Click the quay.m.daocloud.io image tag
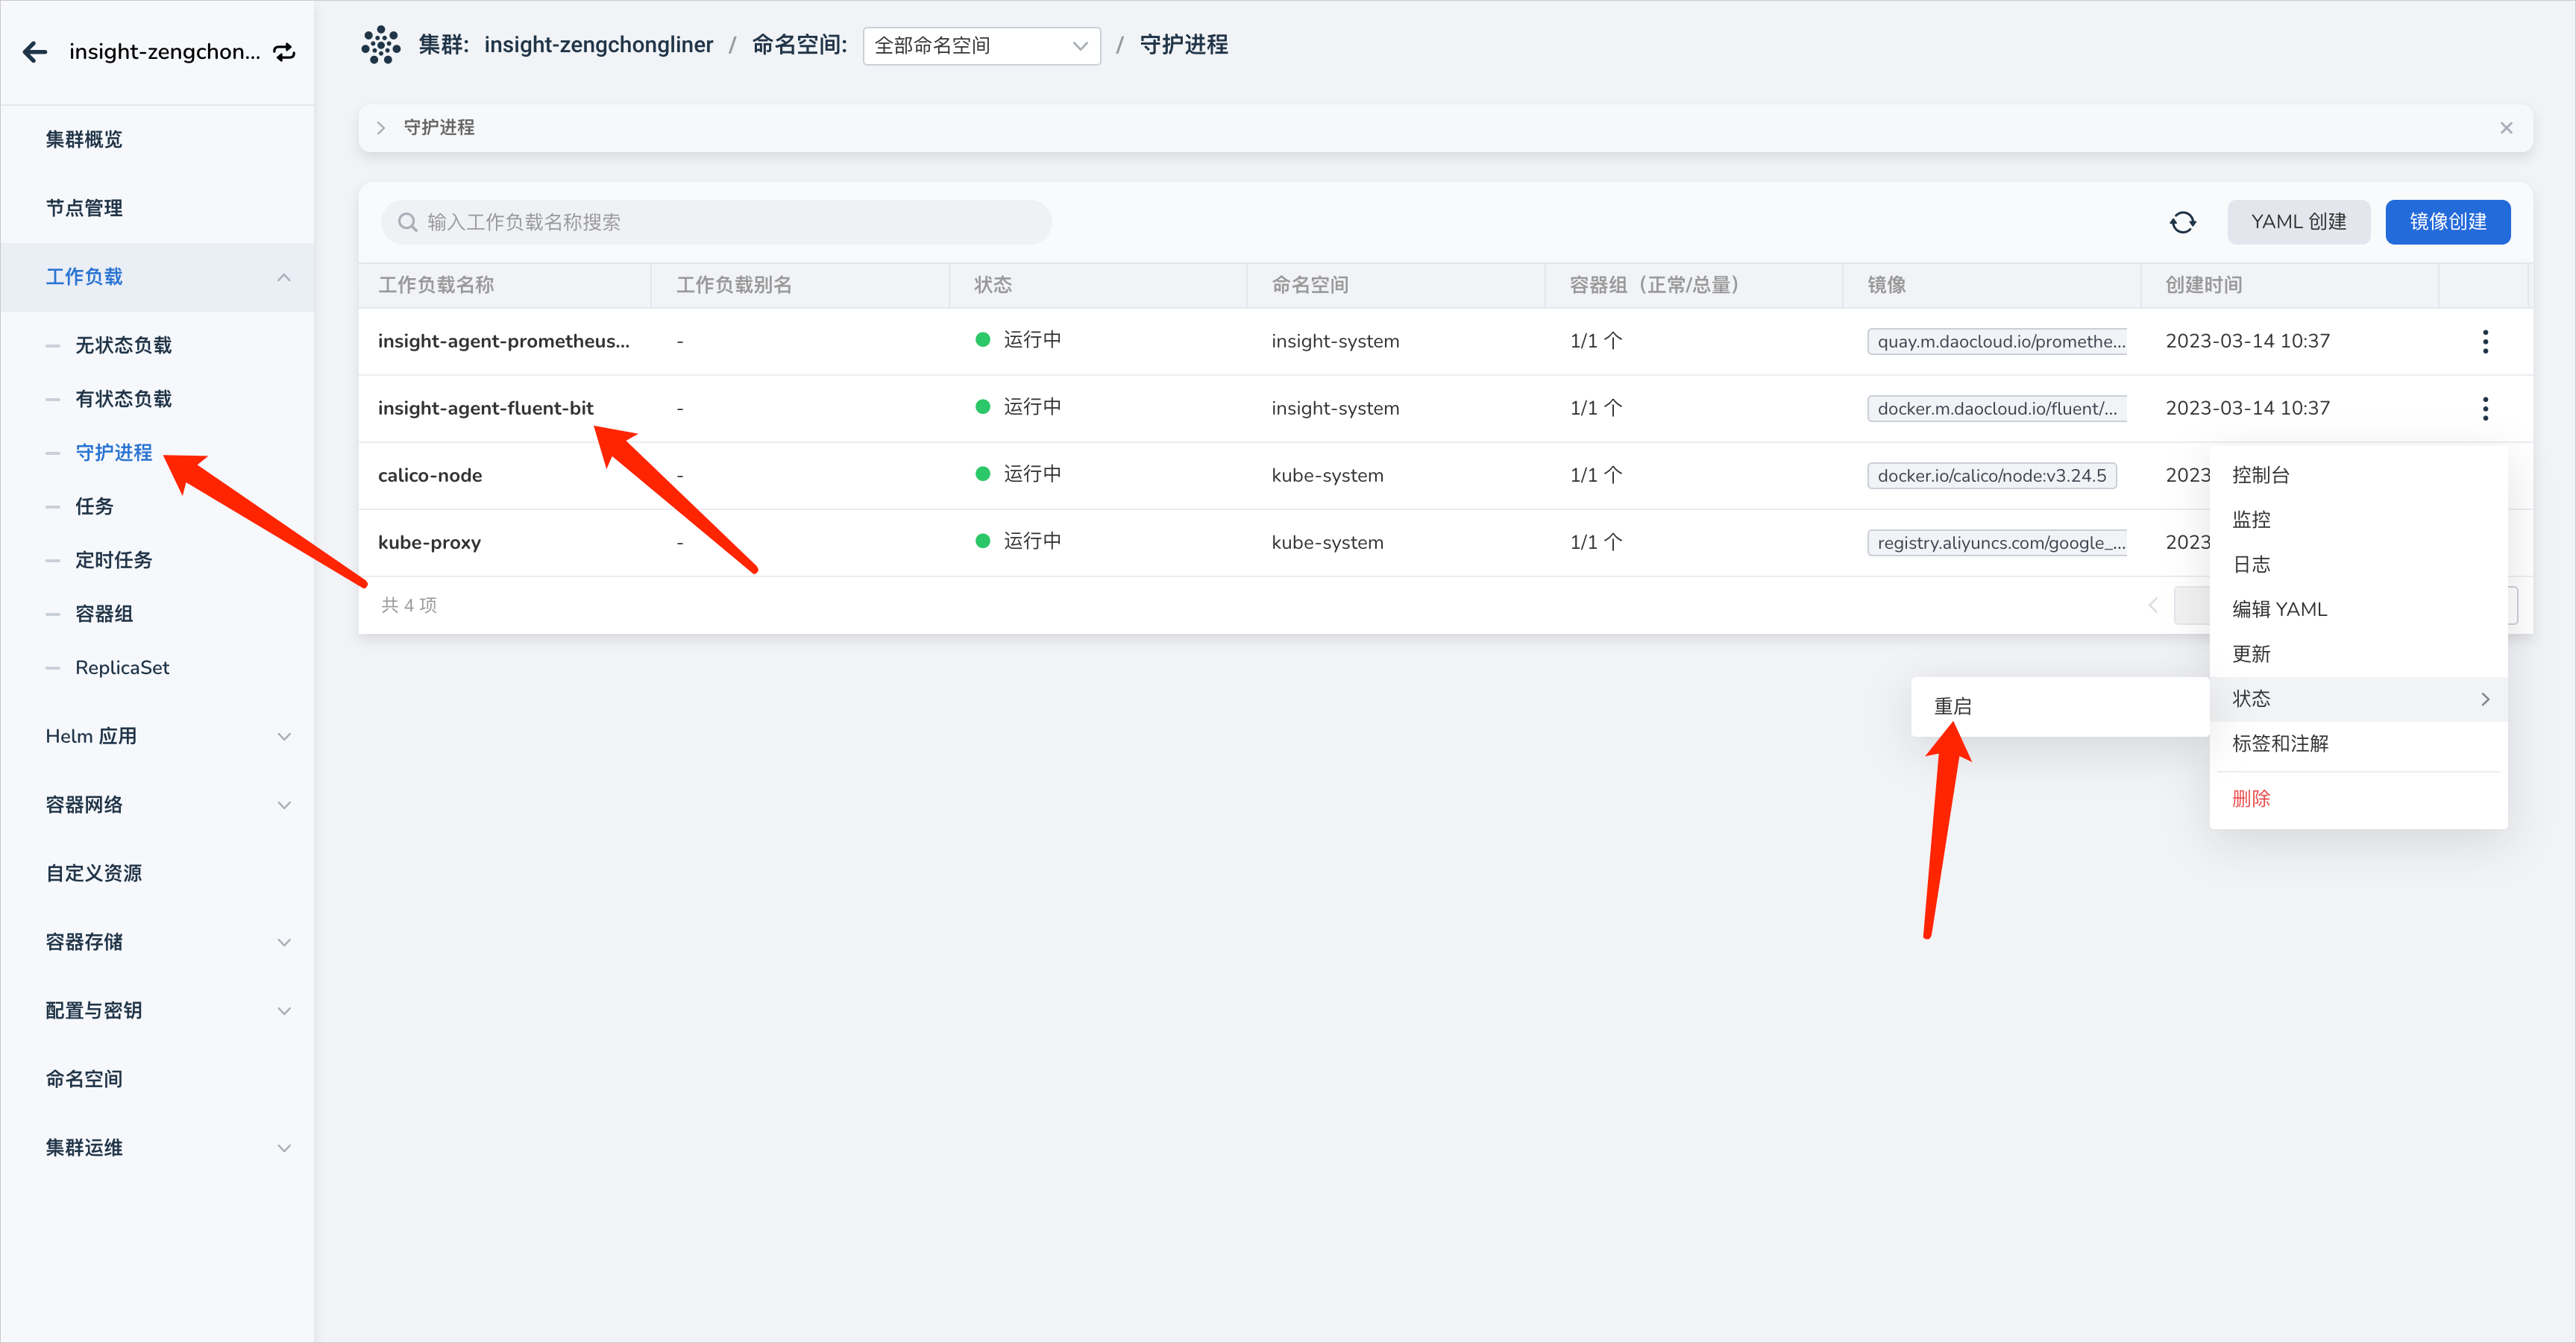 (1997, 341)
